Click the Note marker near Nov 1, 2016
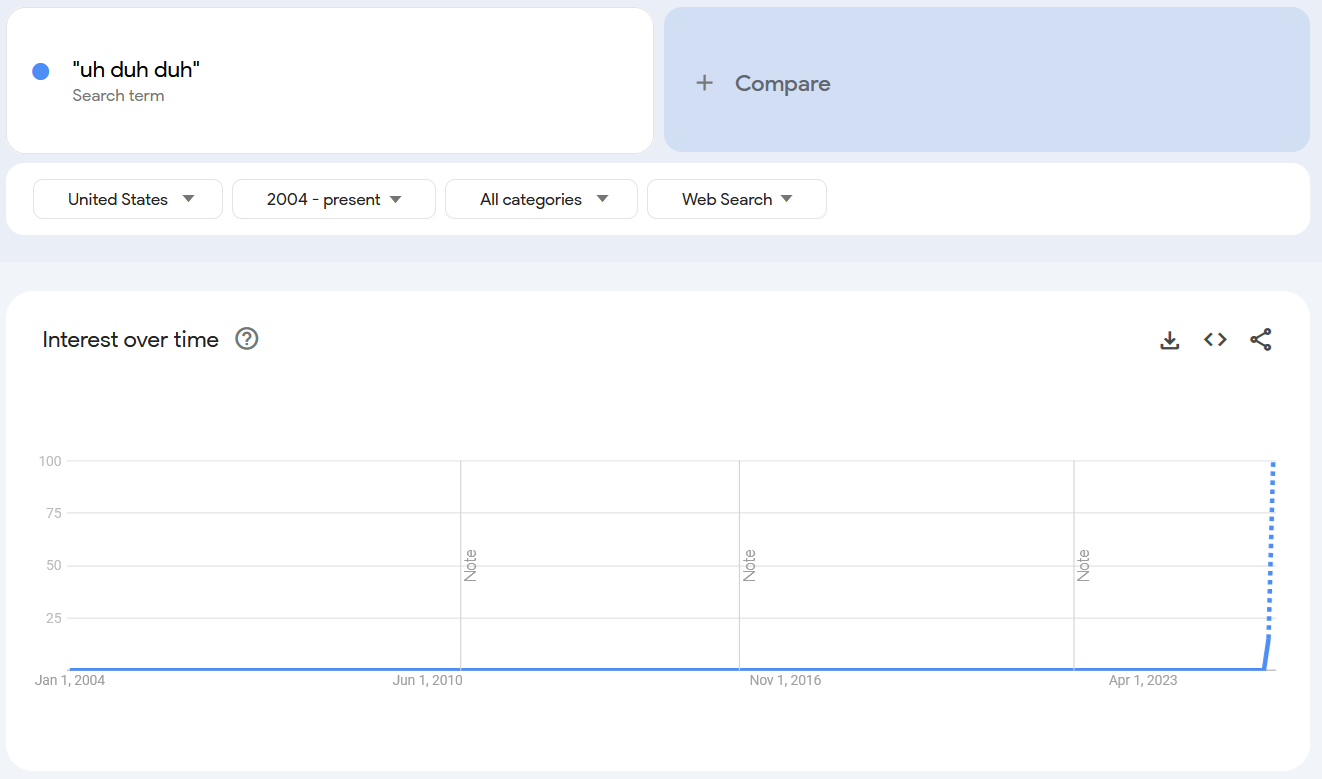This screenshot has width=1322, height=779. pyautogui.click(x=749, y=565)
